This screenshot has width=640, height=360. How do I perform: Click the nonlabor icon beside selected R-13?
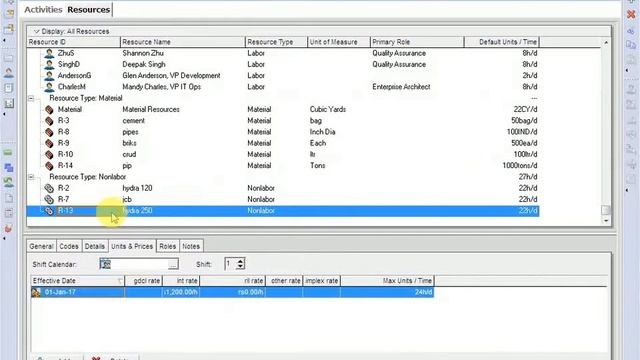49,211
